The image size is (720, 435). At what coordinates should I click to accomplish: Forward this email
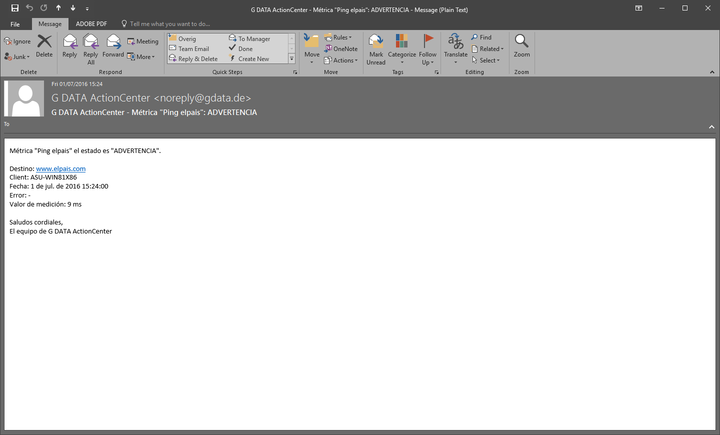(113, 46)
